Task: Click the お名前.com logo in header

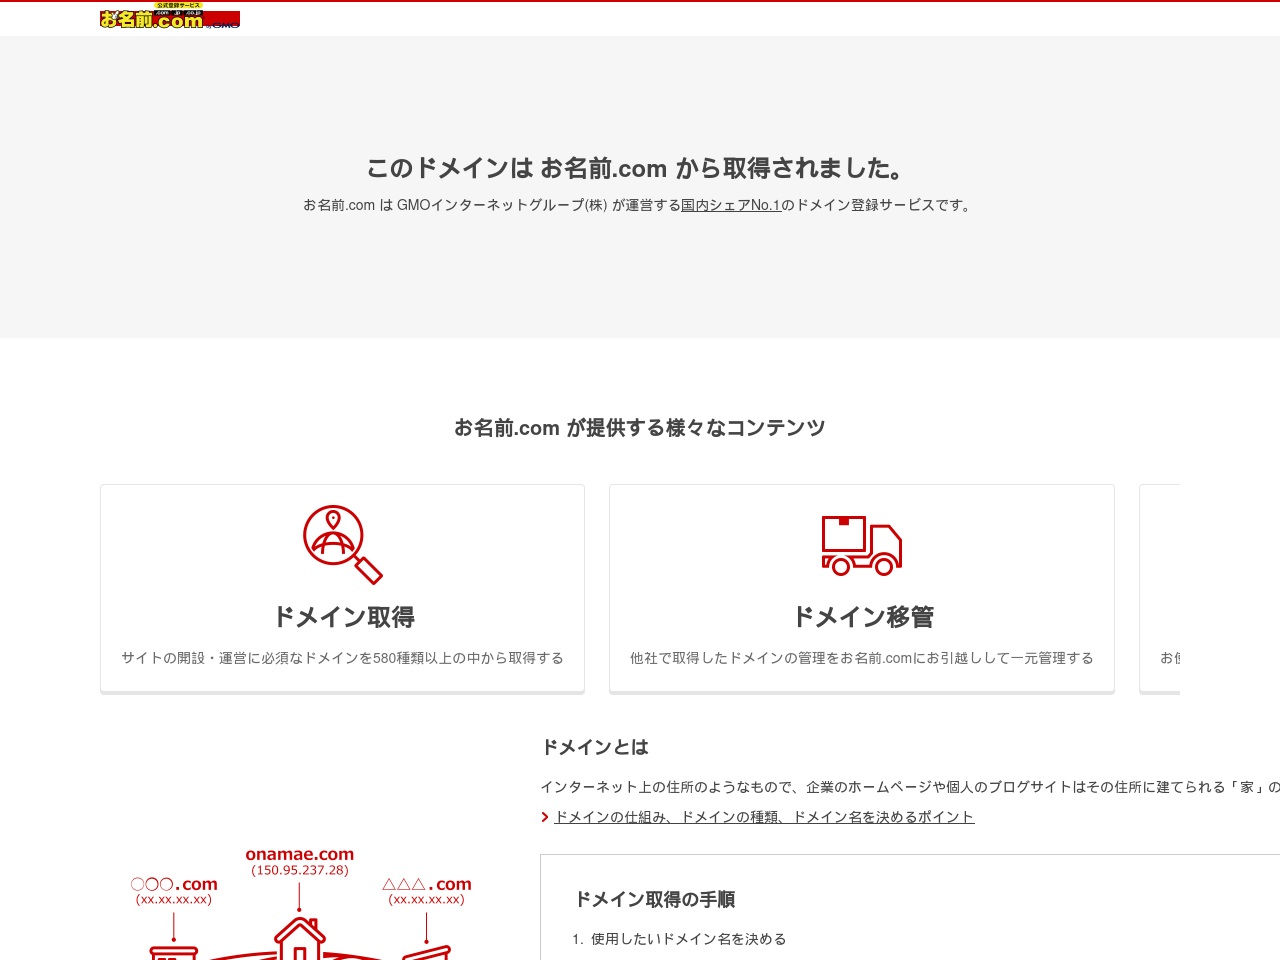Action: (170, 16)
